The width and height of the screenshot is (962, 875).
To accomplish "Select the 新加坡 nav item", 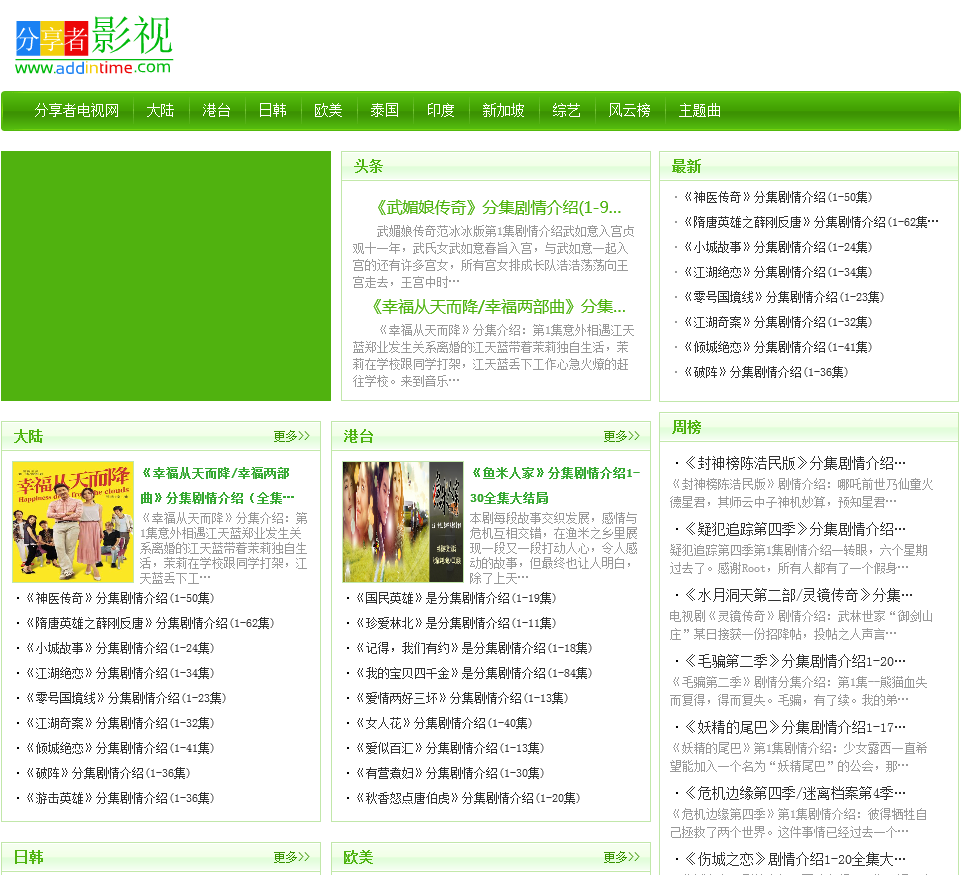I will 503,110.
